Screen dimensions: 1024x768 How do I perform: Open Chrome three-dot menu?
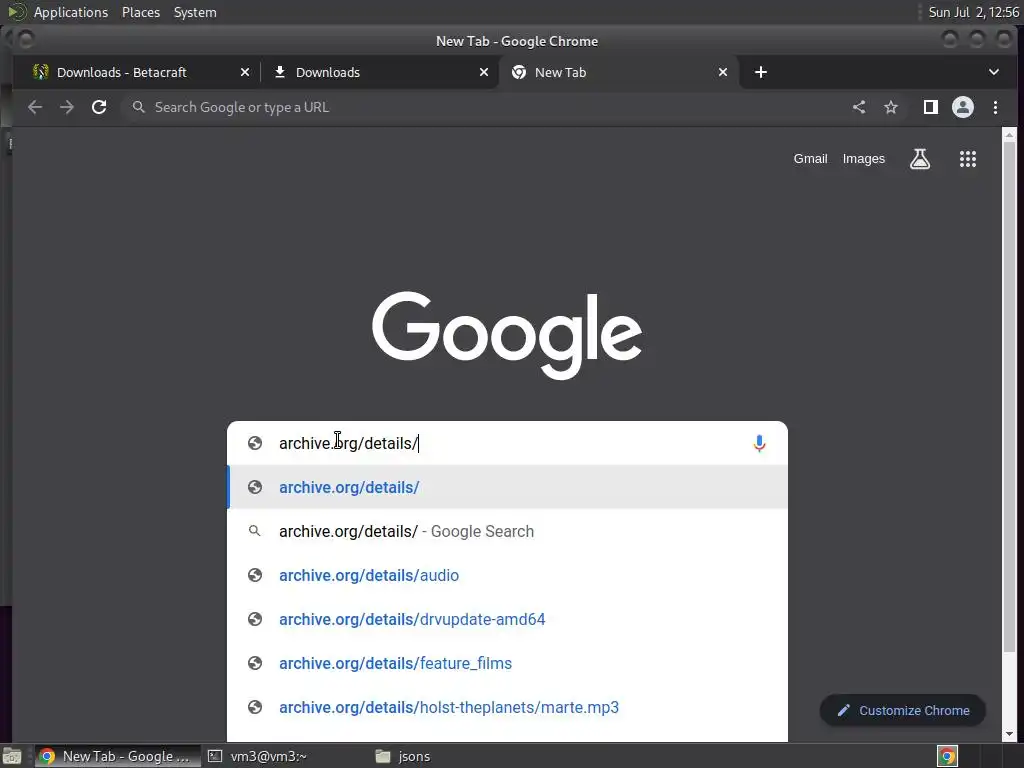tap(995, 107)
